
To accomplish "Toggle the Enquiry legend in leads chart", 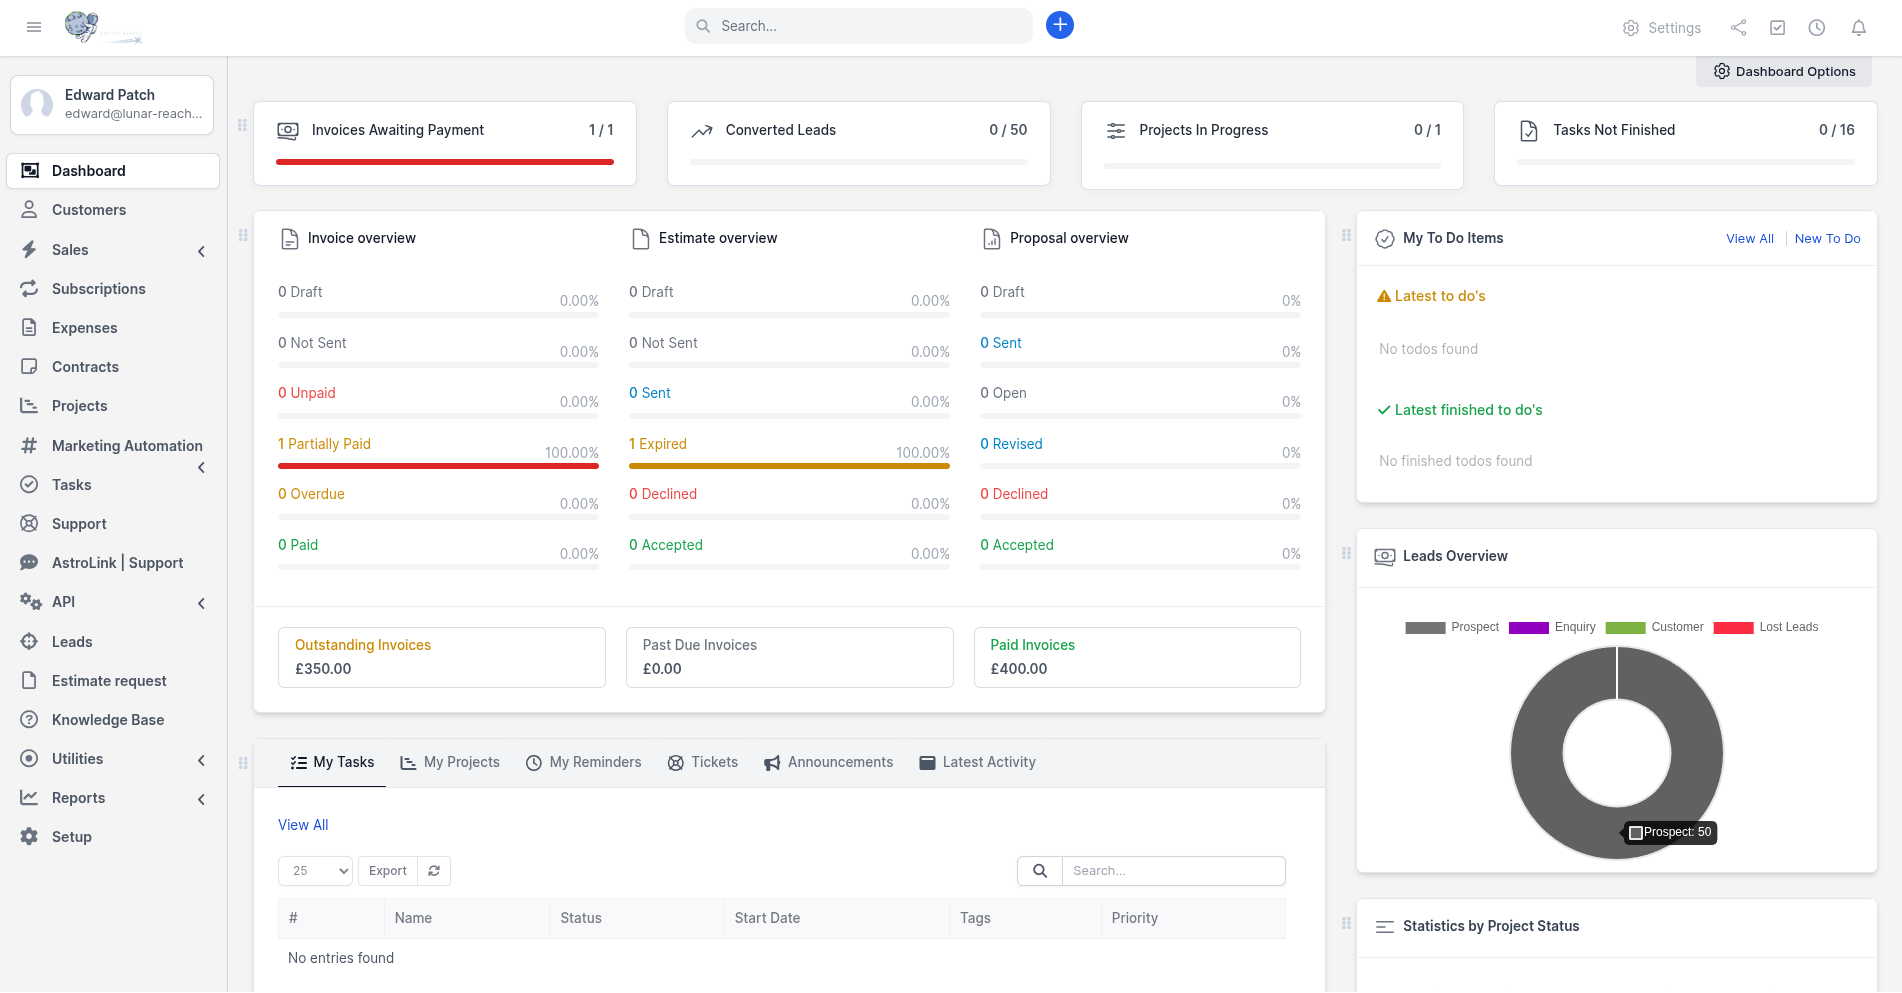I will 1552,627.
